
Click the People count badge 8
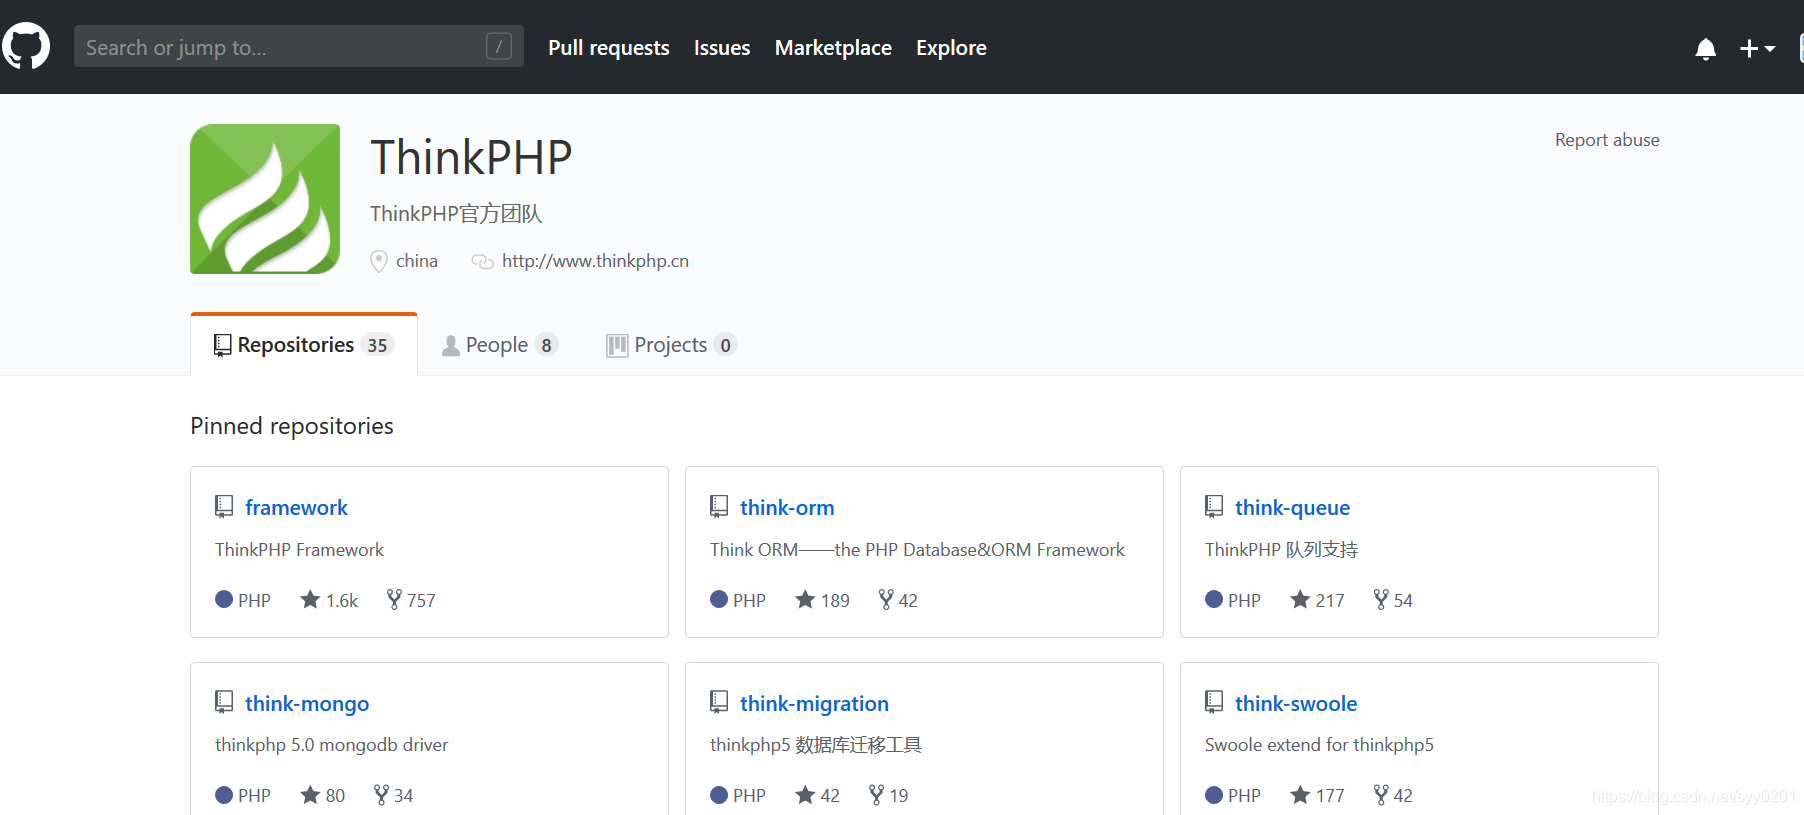tap(546, 345)
